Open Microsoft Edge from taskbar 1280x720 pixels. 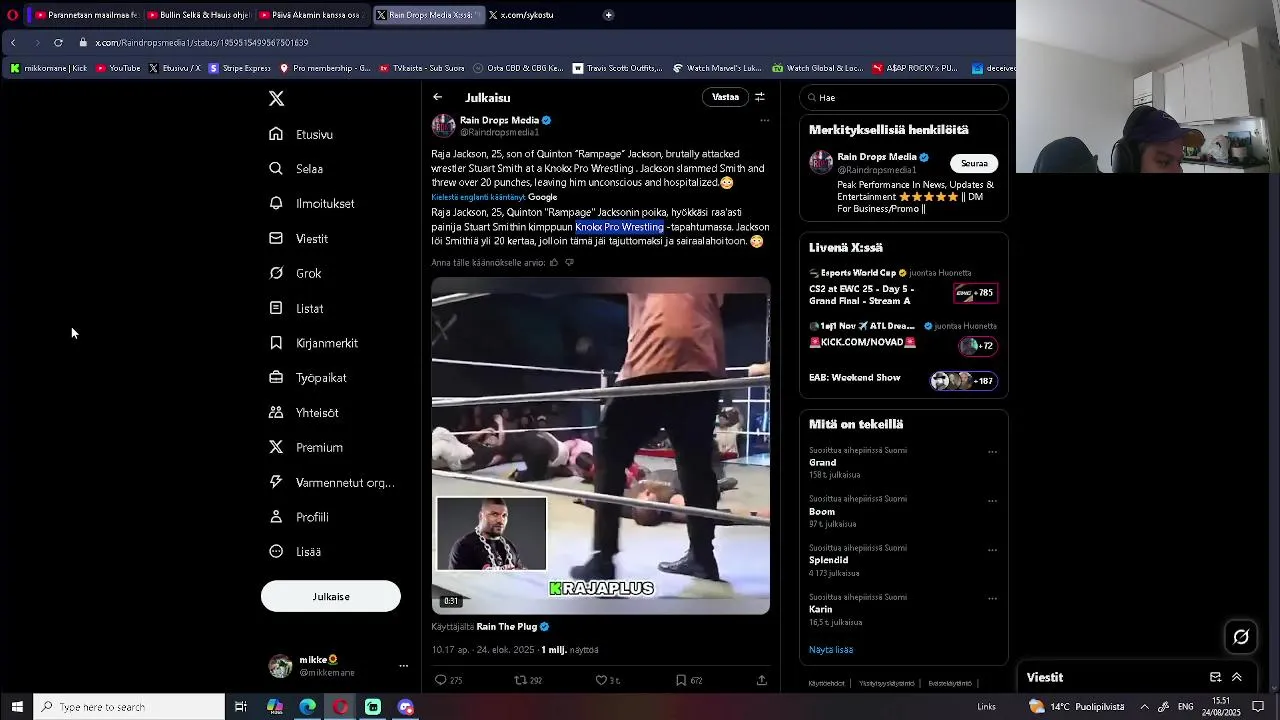pyautogui.click(x=308, y=707)
